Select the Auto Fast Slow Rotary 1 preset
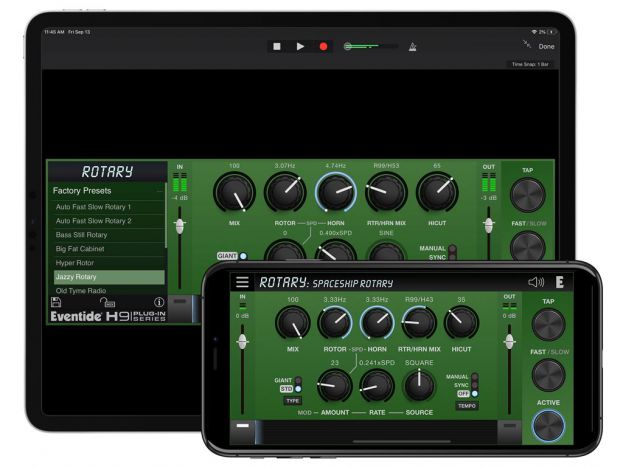The height and width of the screenshot is (467, 623). pyautogui.click(x=108, y=207)
